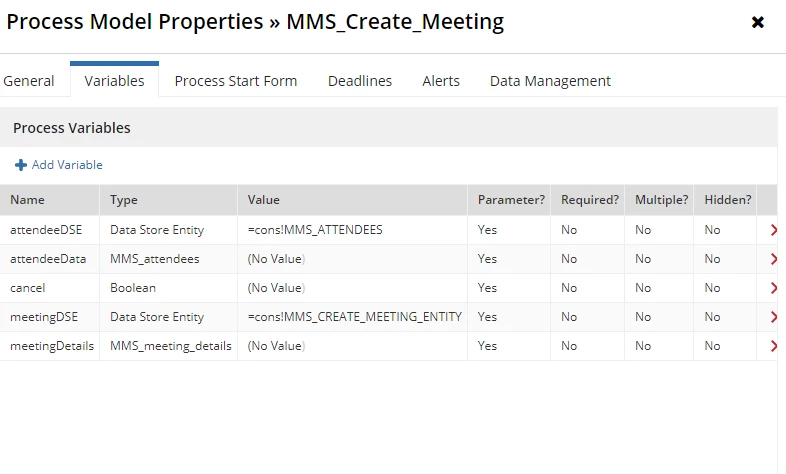Remove the attendeeData variable via red icon
This screenshot has width=786, height=474.
click(774, 259)
